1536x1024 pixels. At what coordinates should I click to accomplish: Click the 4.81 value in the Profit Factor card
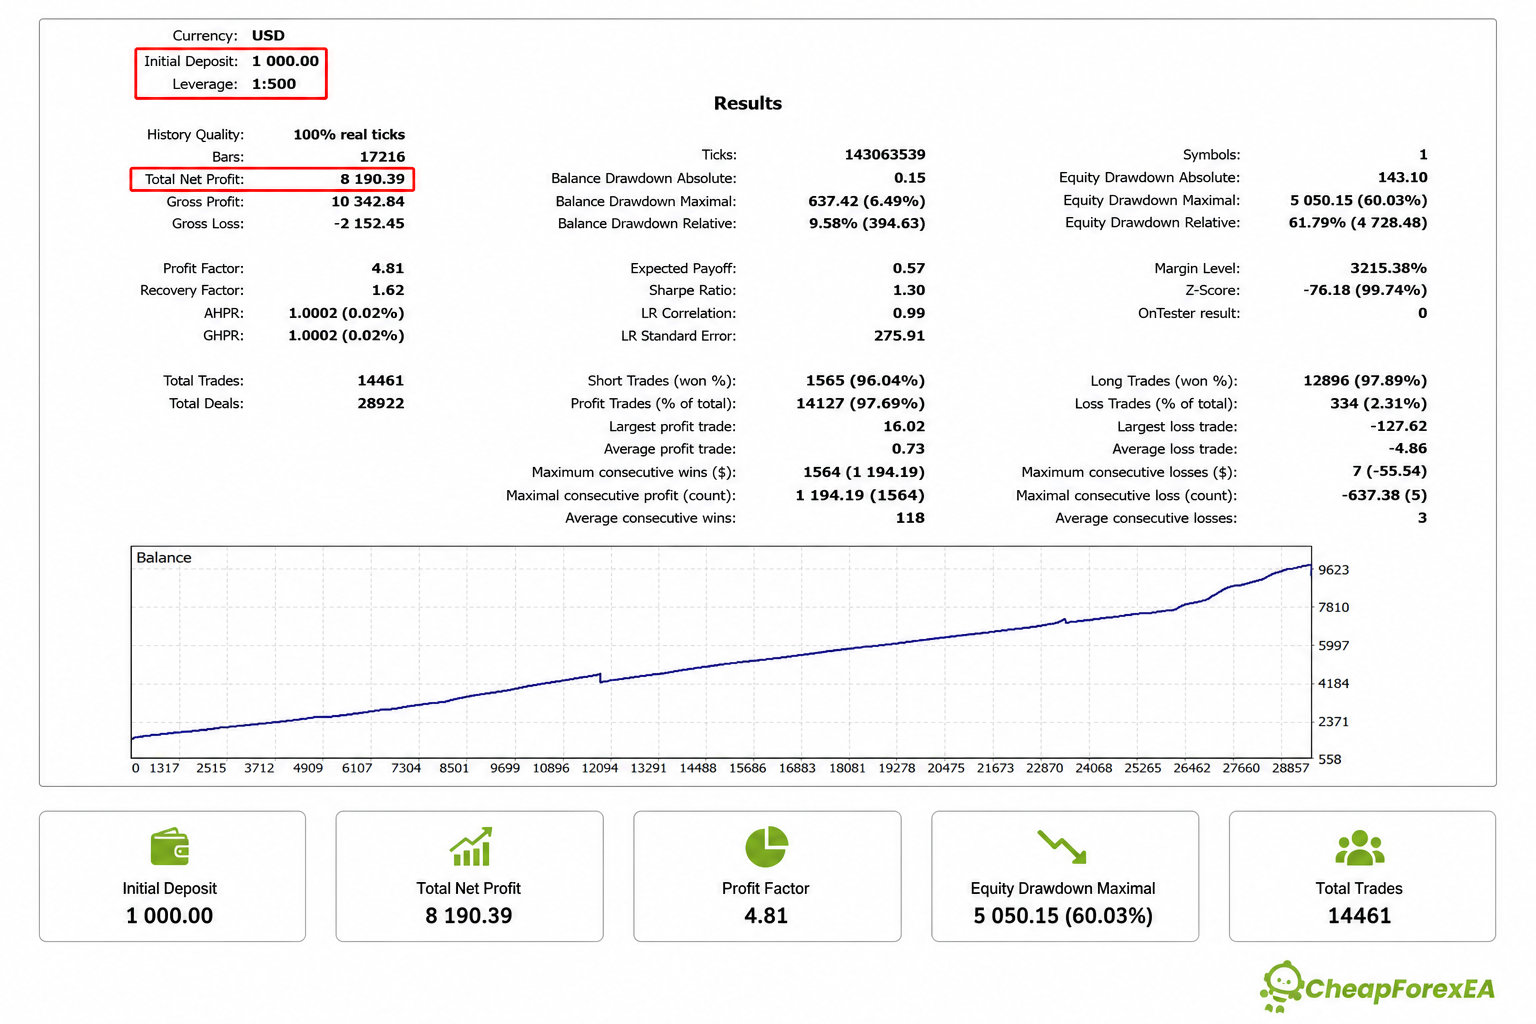pyautogui.click(x=766, y=916)
